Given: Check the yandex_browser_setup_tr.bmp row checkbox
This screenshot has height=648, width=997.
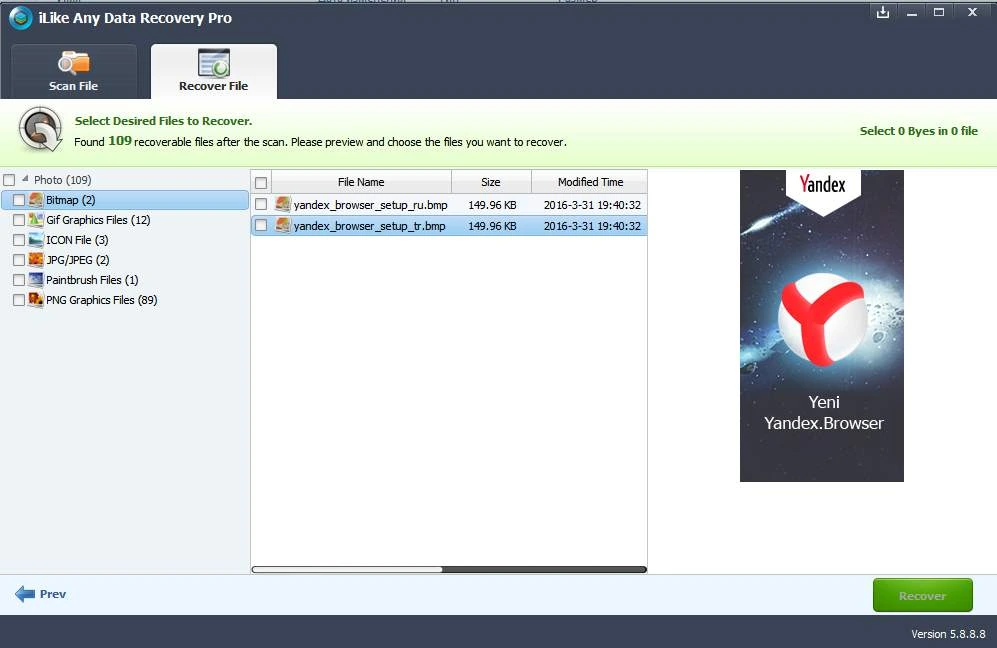Looking at the screenshot, I should [x=261, y=225].
